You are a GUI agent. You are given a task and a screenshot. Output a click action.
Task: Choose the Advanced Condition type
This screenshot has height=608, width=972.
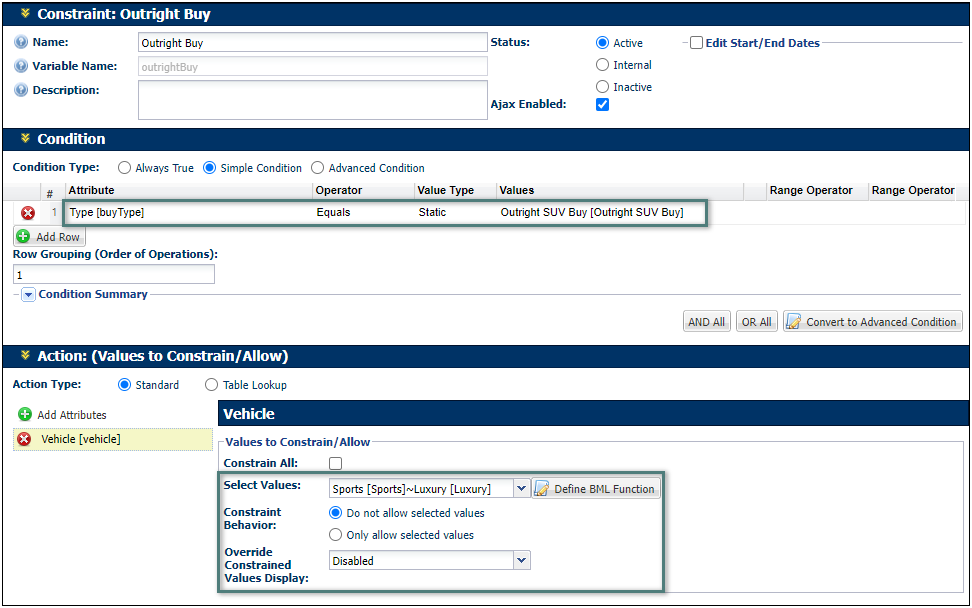click(x=318, y=168)
